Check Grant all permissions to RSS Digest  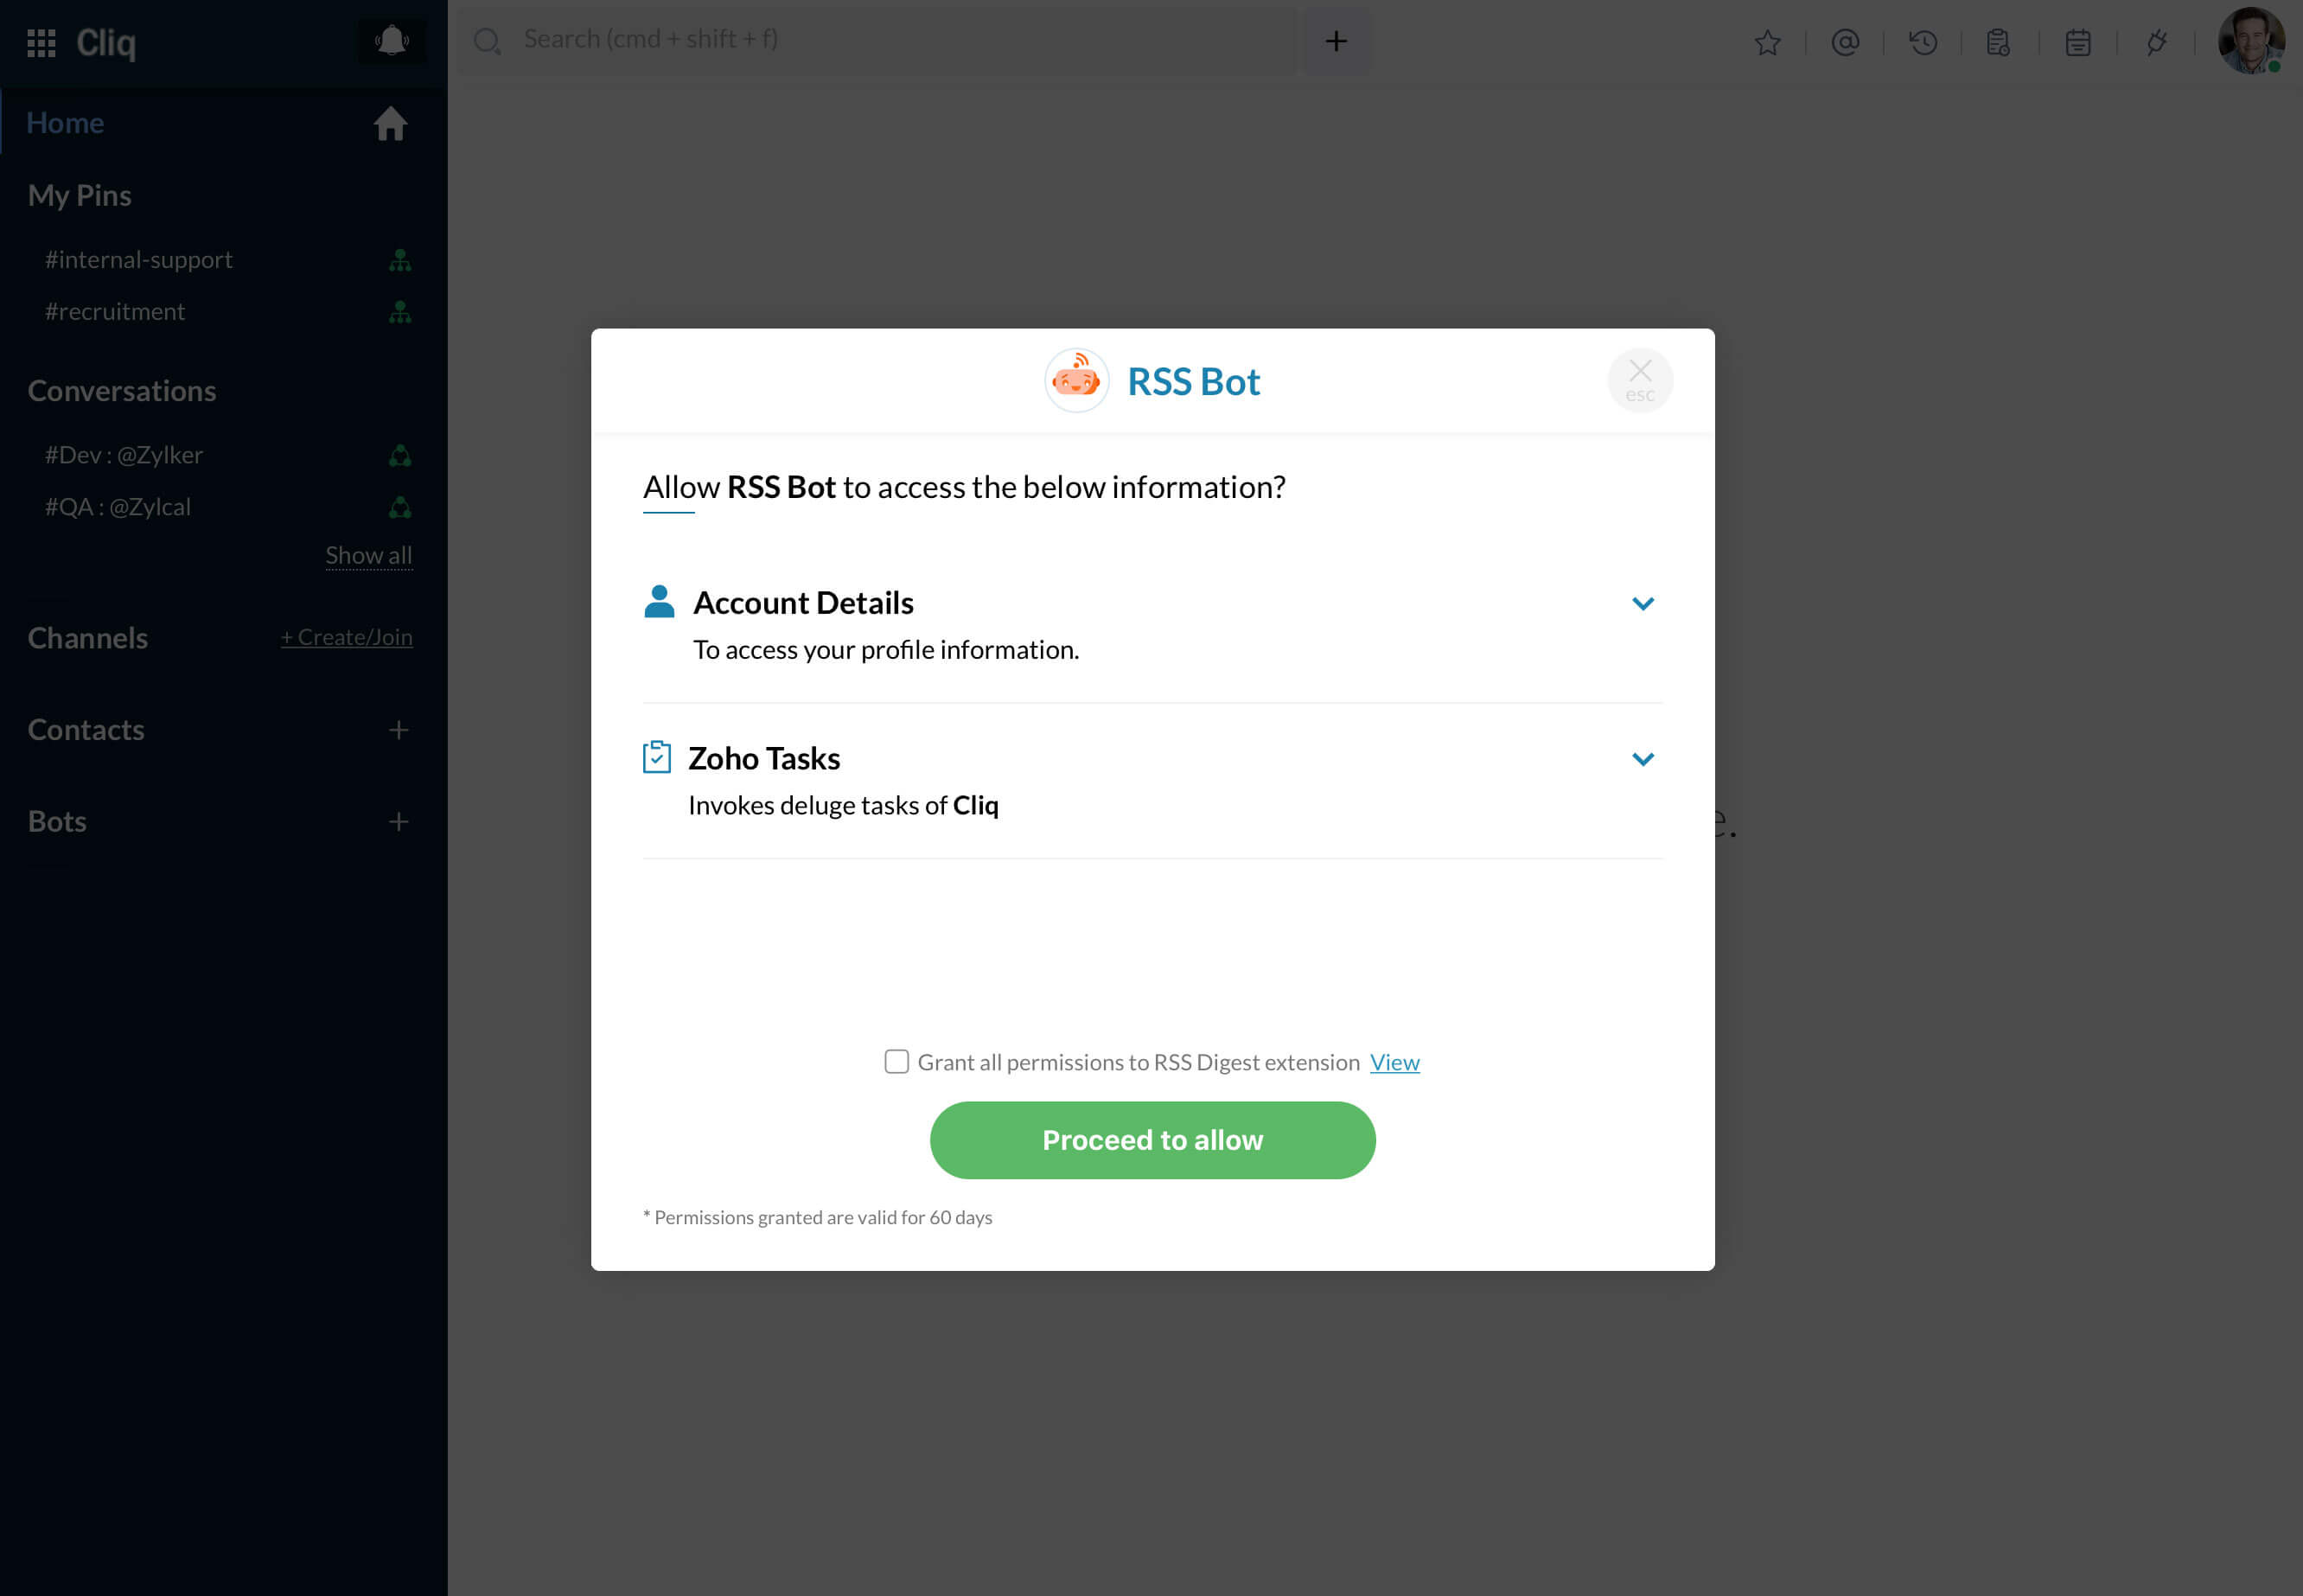(x=896, y=1061)
